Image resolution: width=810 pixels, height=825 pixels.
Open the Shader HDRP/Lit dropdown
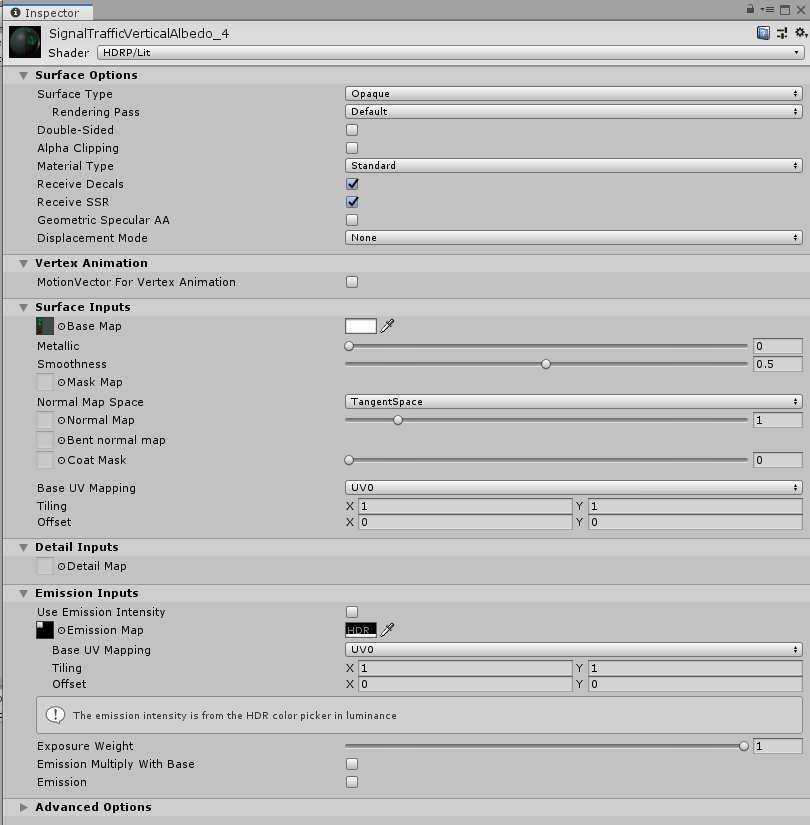[x=451, y=53]
